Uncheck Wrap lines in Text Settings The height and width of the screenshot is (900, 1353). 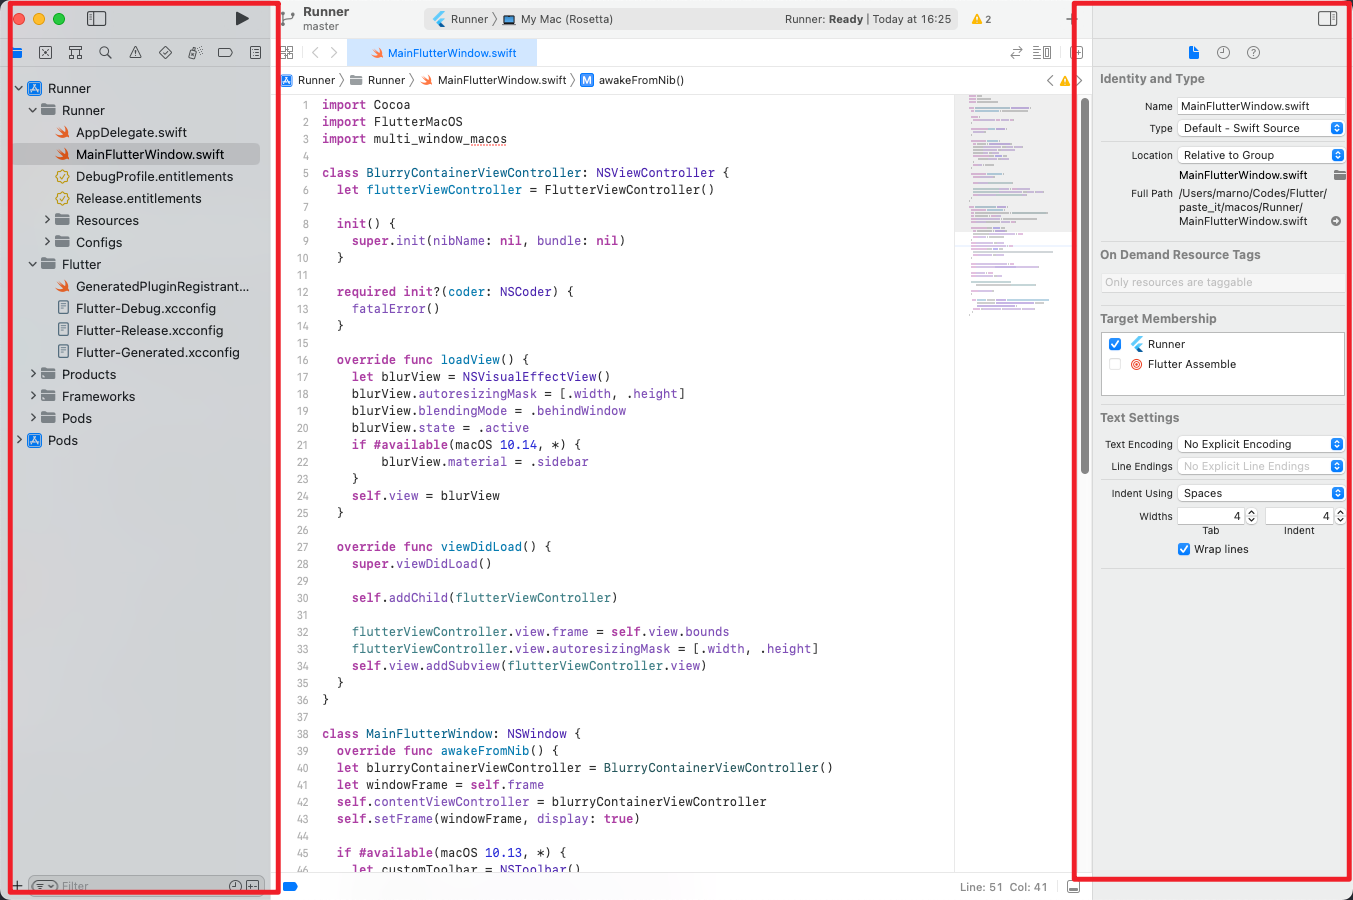coord(1183,549)
